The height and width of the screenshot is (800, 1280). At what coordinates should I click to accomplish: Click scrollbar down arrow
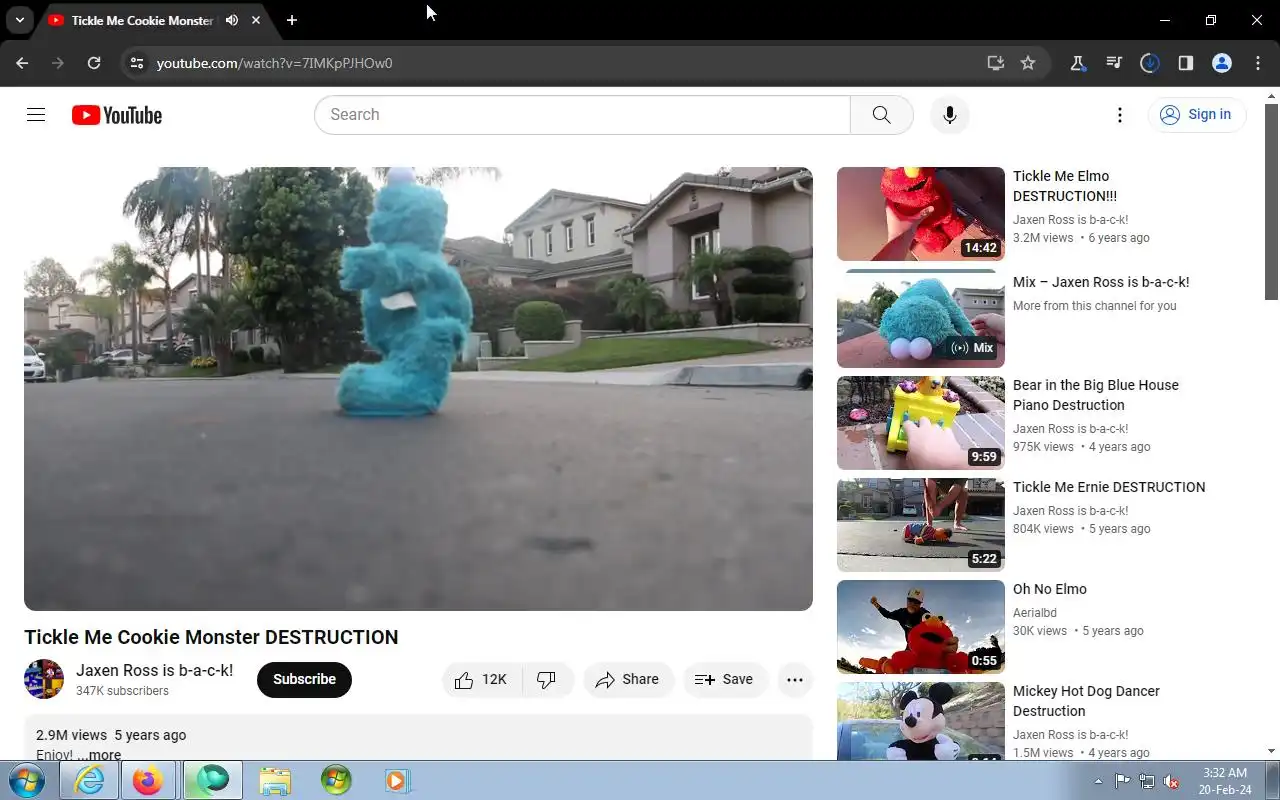(x=1271, y=751)
